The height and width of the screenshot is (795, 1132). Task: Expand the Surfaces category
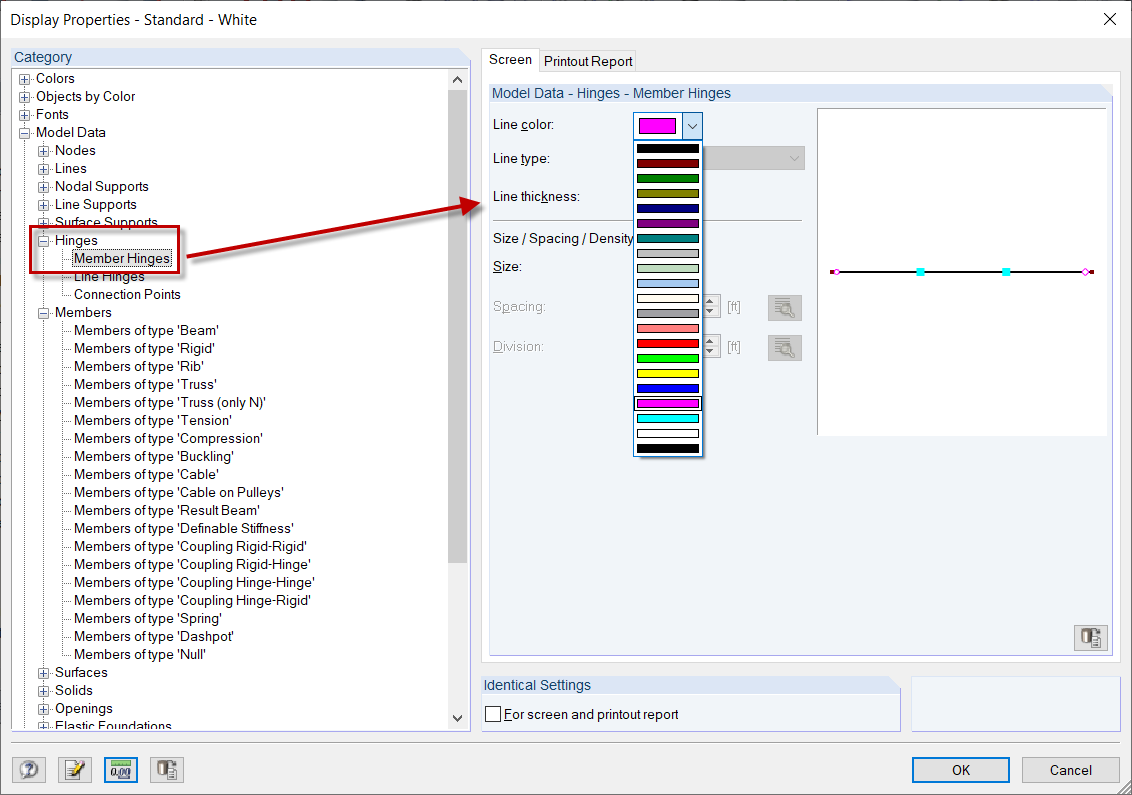42,672
